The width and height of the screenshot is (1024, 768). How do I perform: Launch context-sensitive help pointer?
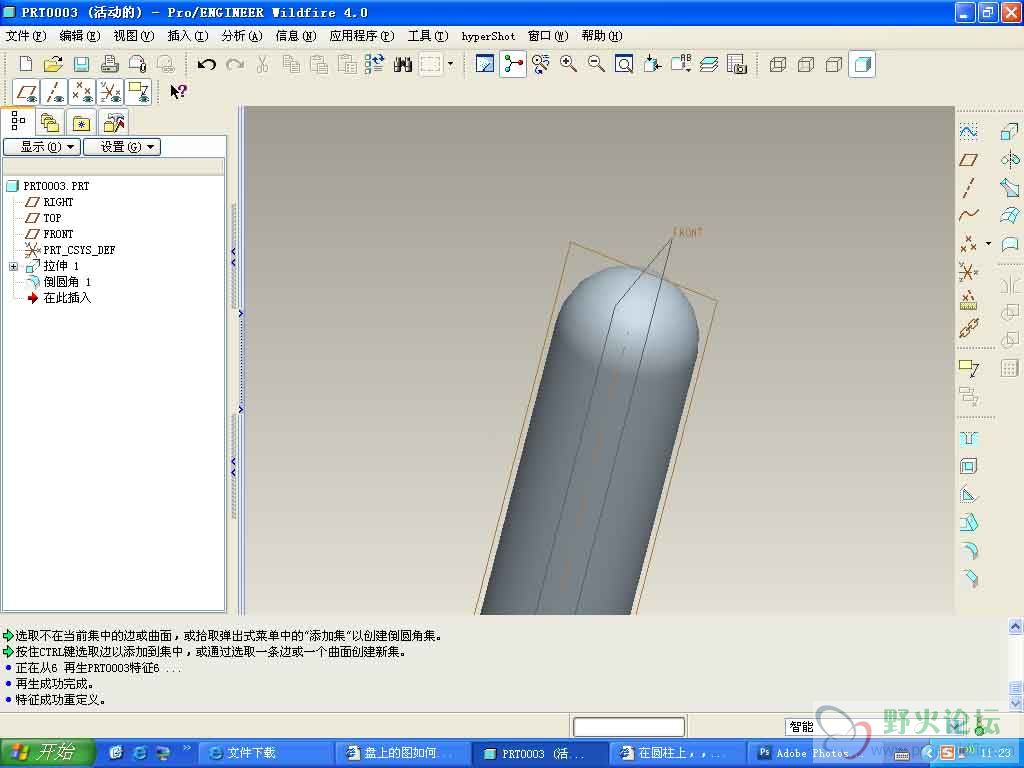tap(178, 92)
